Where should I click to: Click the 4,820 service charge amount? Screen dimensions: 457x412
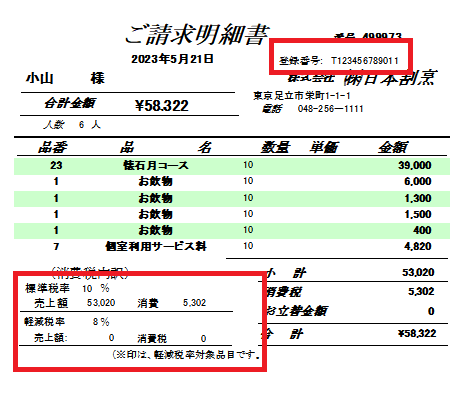coord(418,246)
